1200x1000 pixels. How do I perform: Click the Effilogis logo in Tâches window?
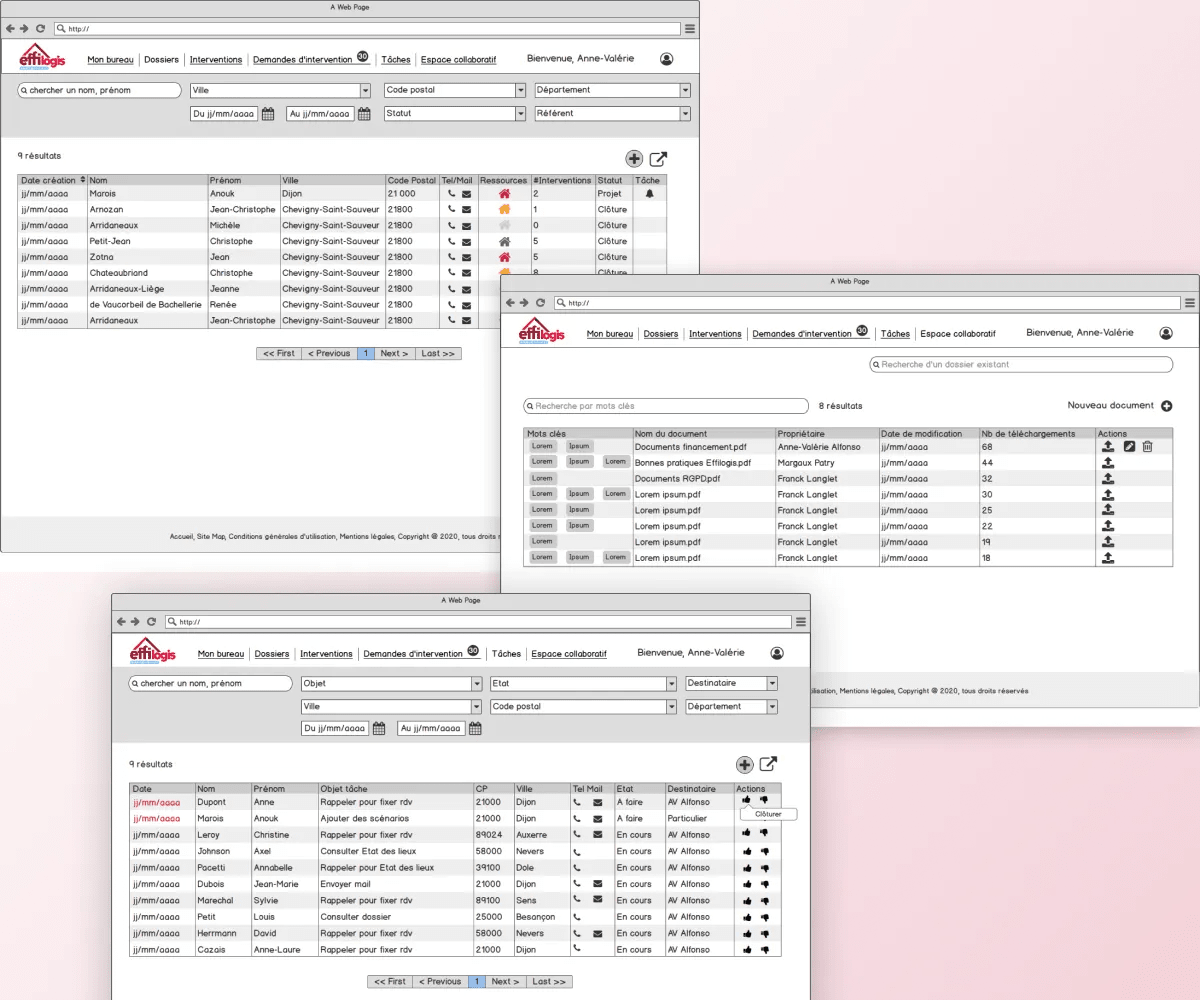[x=153, y=651]
